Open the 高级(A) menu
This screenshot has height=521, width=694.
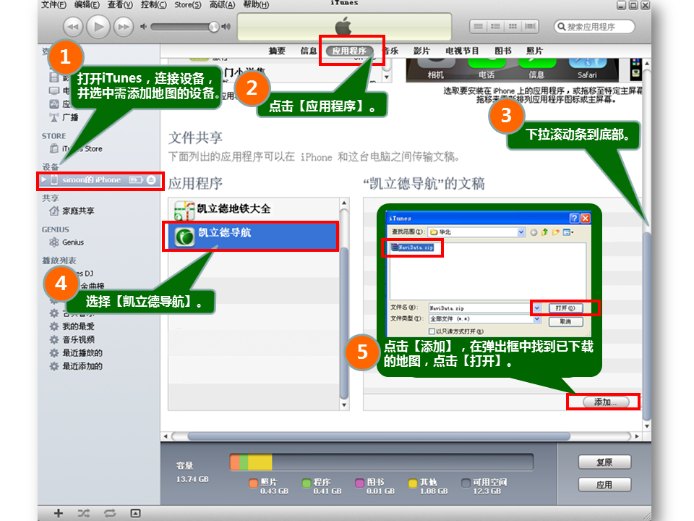coord(222,5)
